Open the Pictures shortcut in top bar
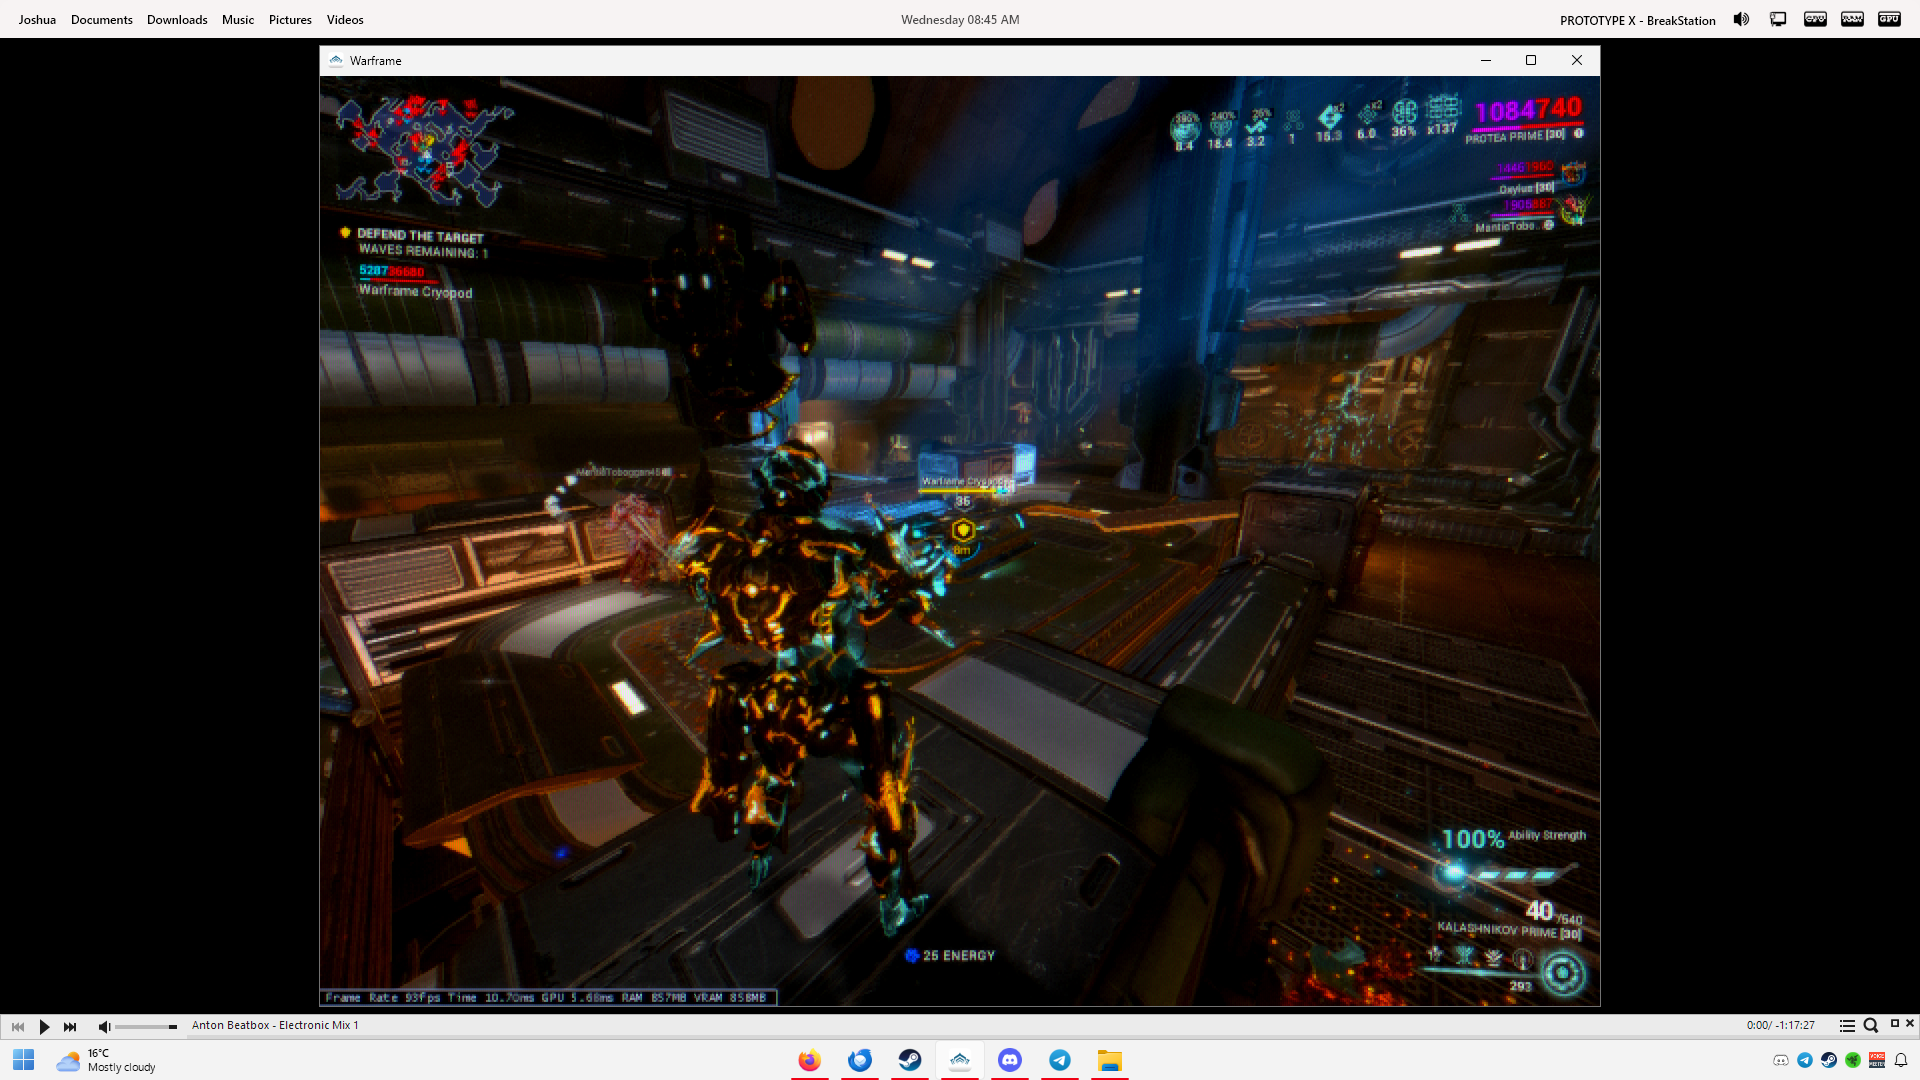The image size is (1920, 1080). [290, 19]
